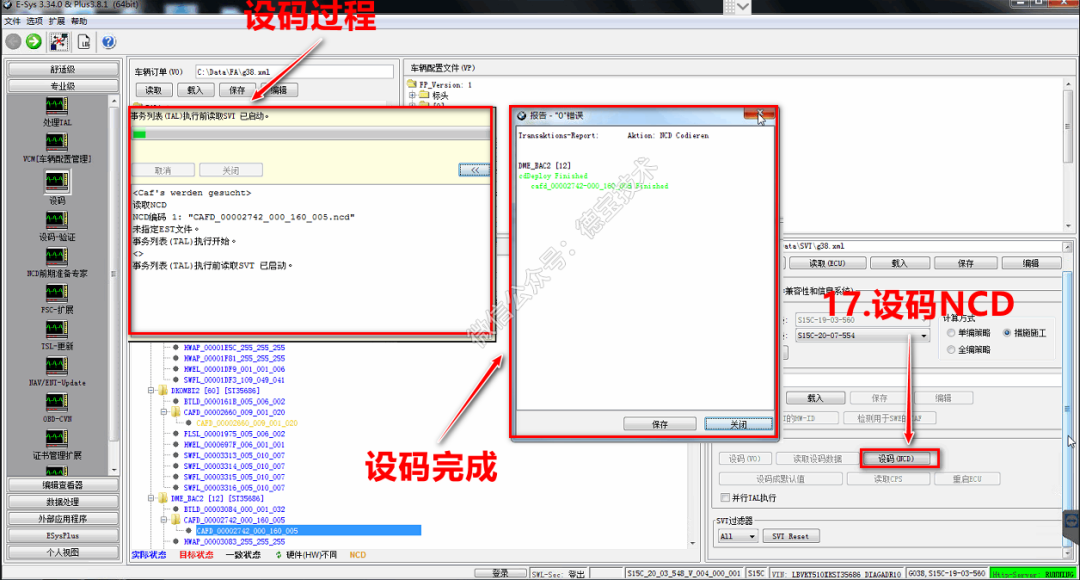Open the VCM 车辆配置管理 module icon
The height and width of the screenshot is (580, 1080).
[x=56, y=142]
